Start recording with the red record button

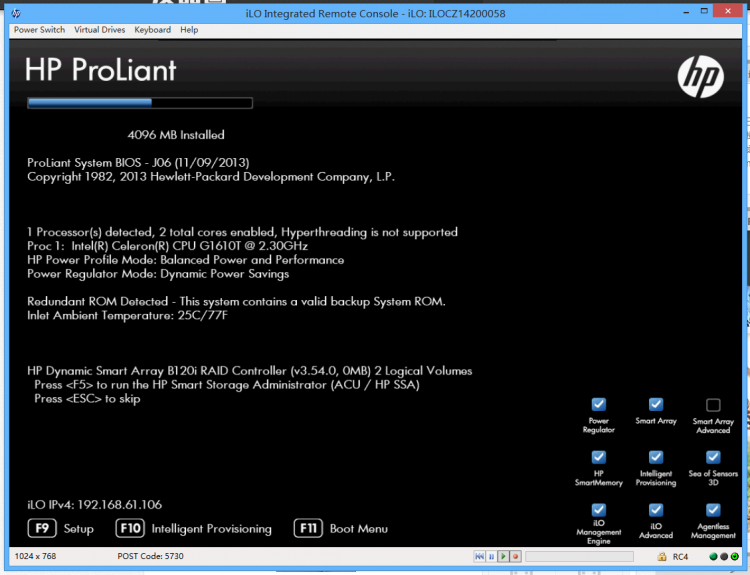click(x=516, y=556)
